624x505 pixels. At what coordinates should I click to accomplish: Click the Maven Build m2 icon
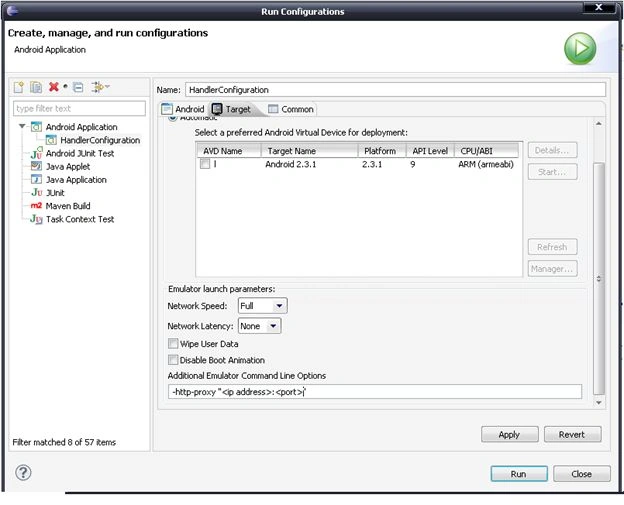36,206
